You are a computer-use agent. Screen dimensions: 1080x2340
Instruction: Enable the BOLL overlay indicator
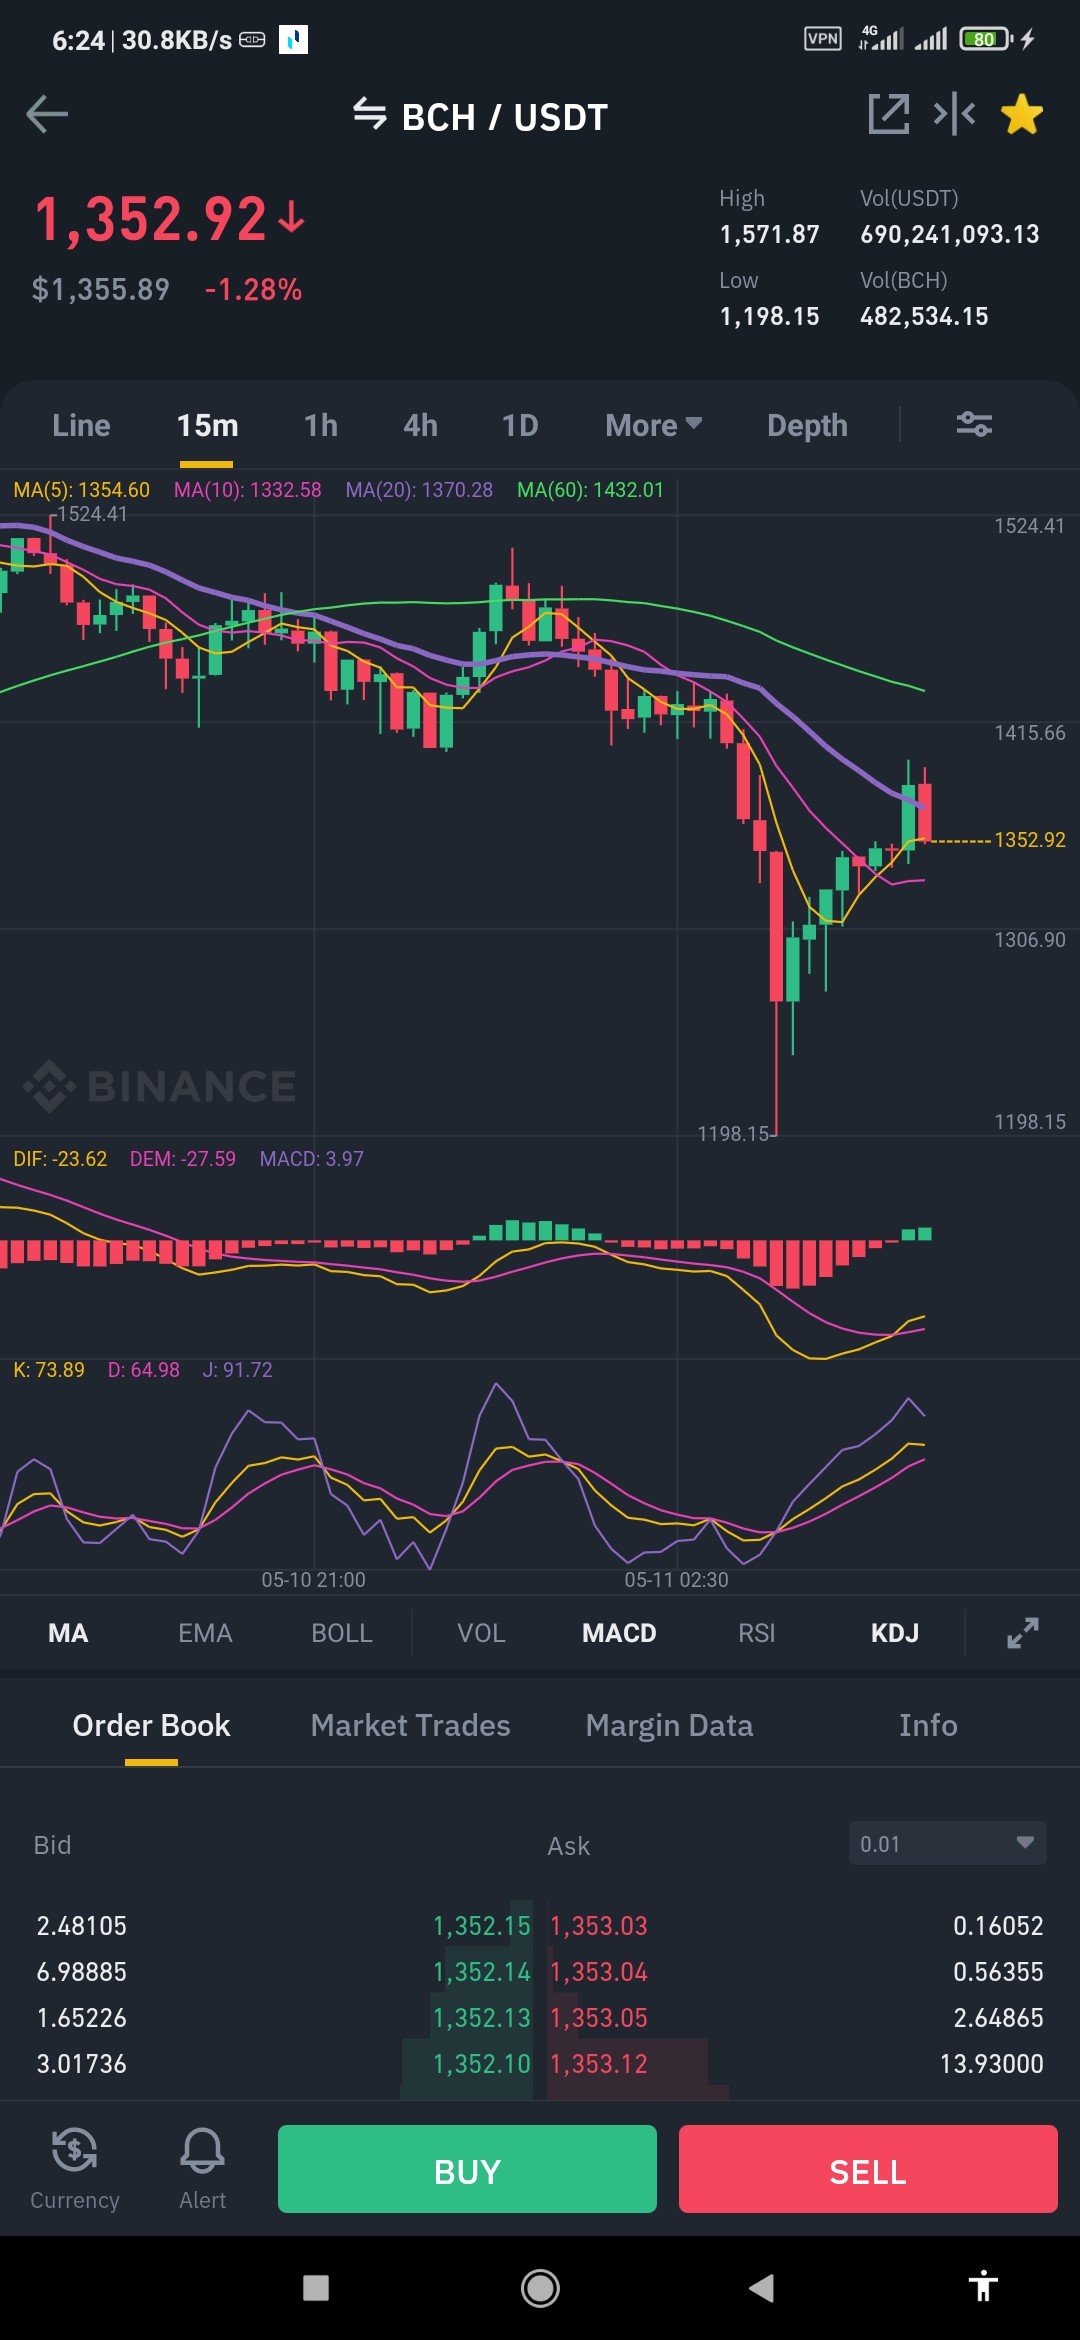point(342,1633)
